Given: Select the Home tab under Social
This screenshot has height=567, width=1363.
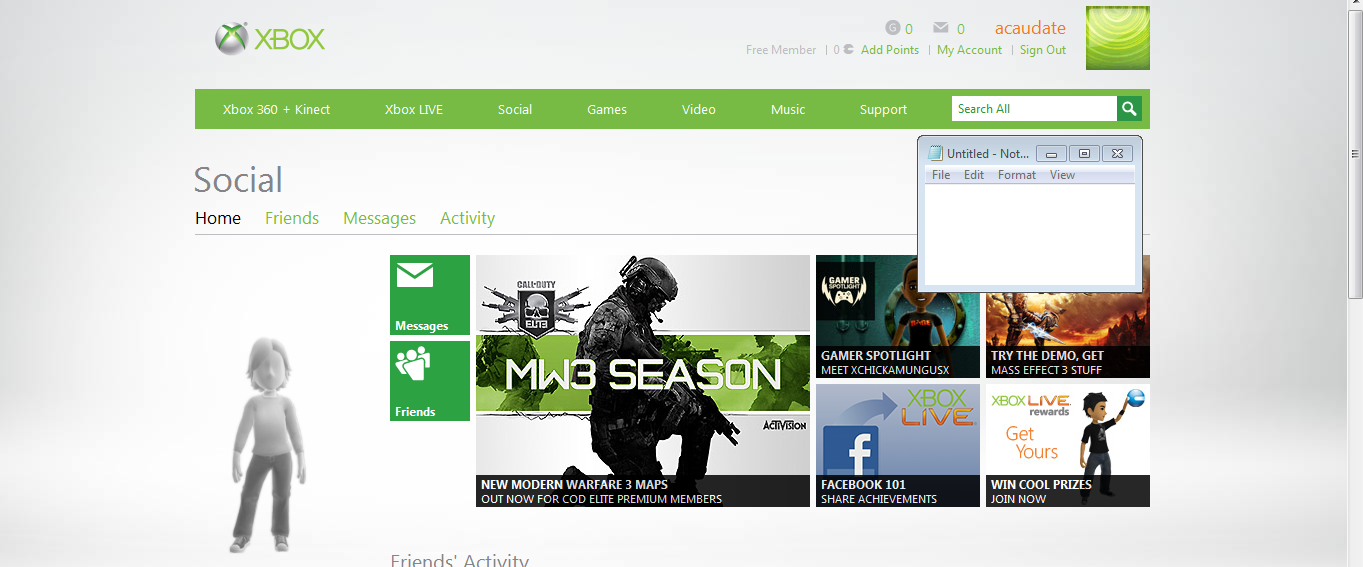Looking at the screenshot, I should click(218, 218).
